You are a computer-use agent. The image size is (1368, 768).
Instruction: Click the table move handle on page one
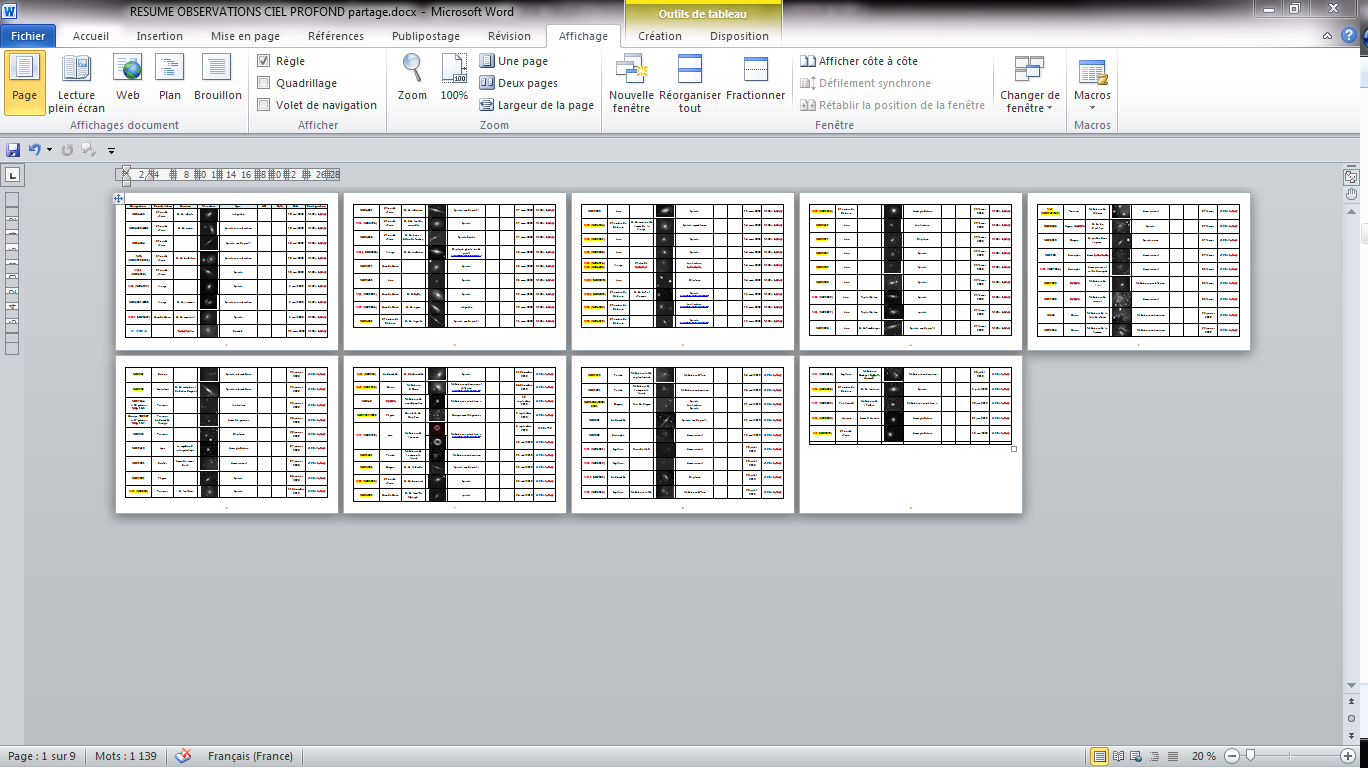(x=119, y=199)
